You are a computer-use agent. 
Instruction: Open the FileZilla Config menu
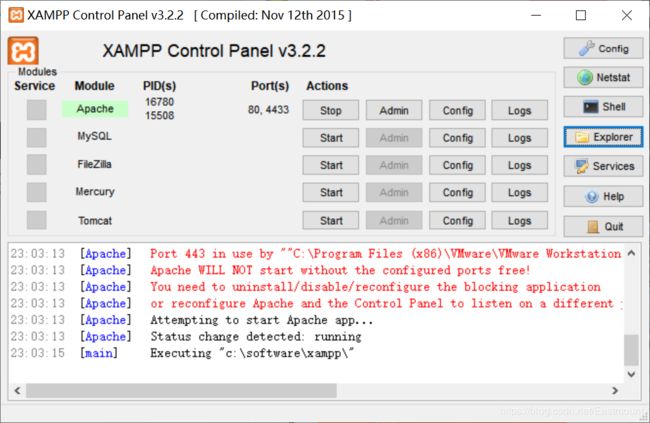click(x=457, y=165)
